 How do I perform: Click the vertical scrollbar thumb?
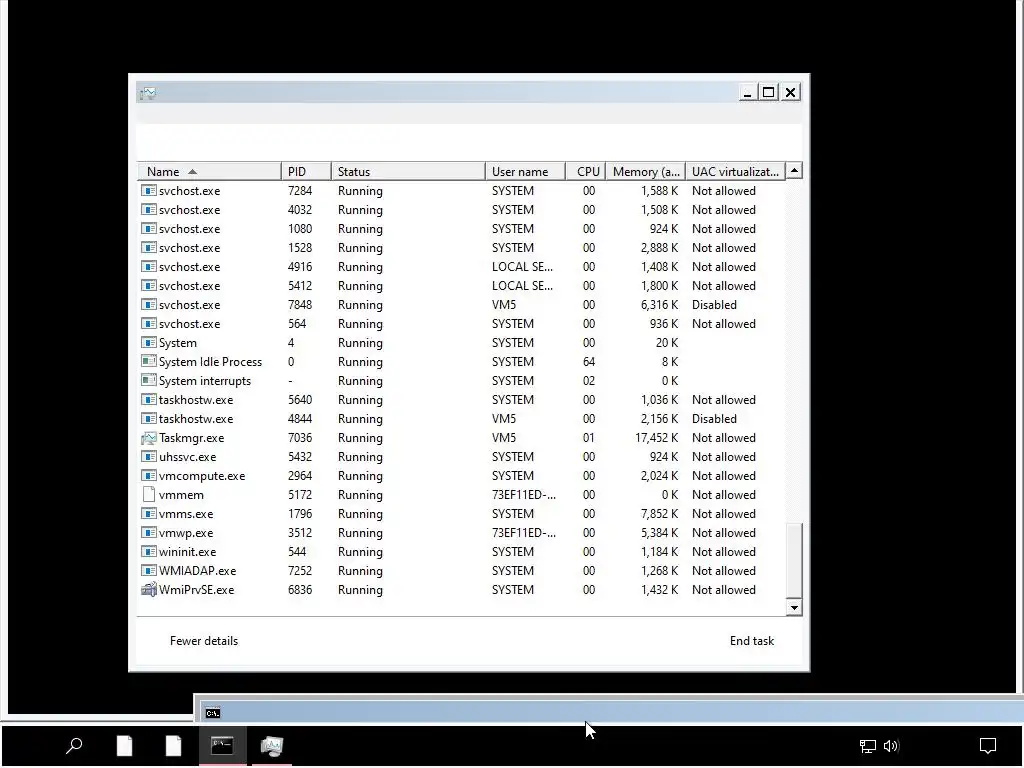click(794, 560)
